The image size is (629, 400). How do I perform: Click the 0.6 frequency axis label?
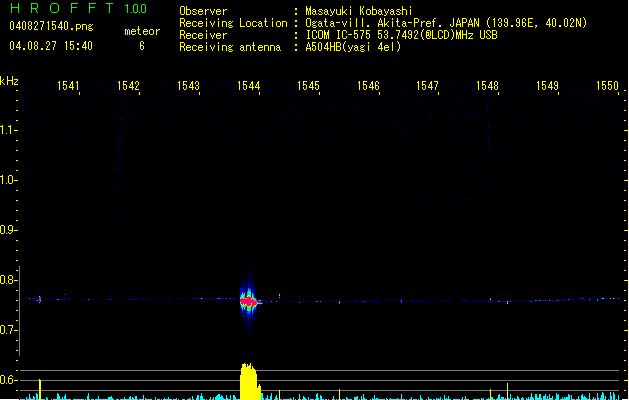[x=9, y=381]
